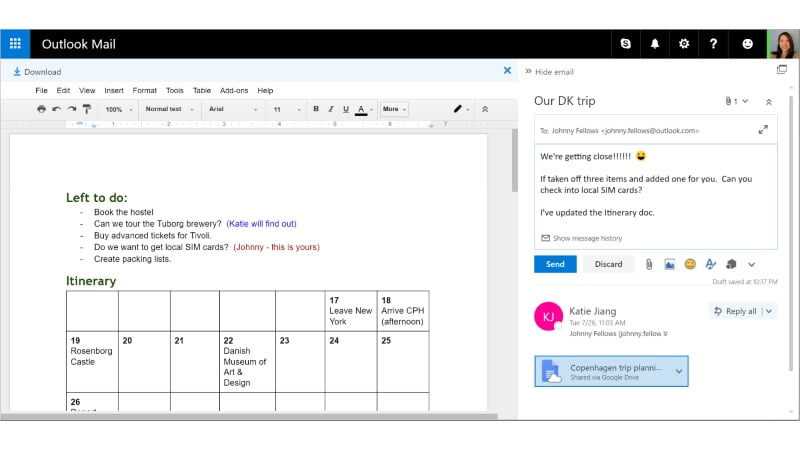Discard the email draft
The image size is (800, 450).
pos(608,264)
